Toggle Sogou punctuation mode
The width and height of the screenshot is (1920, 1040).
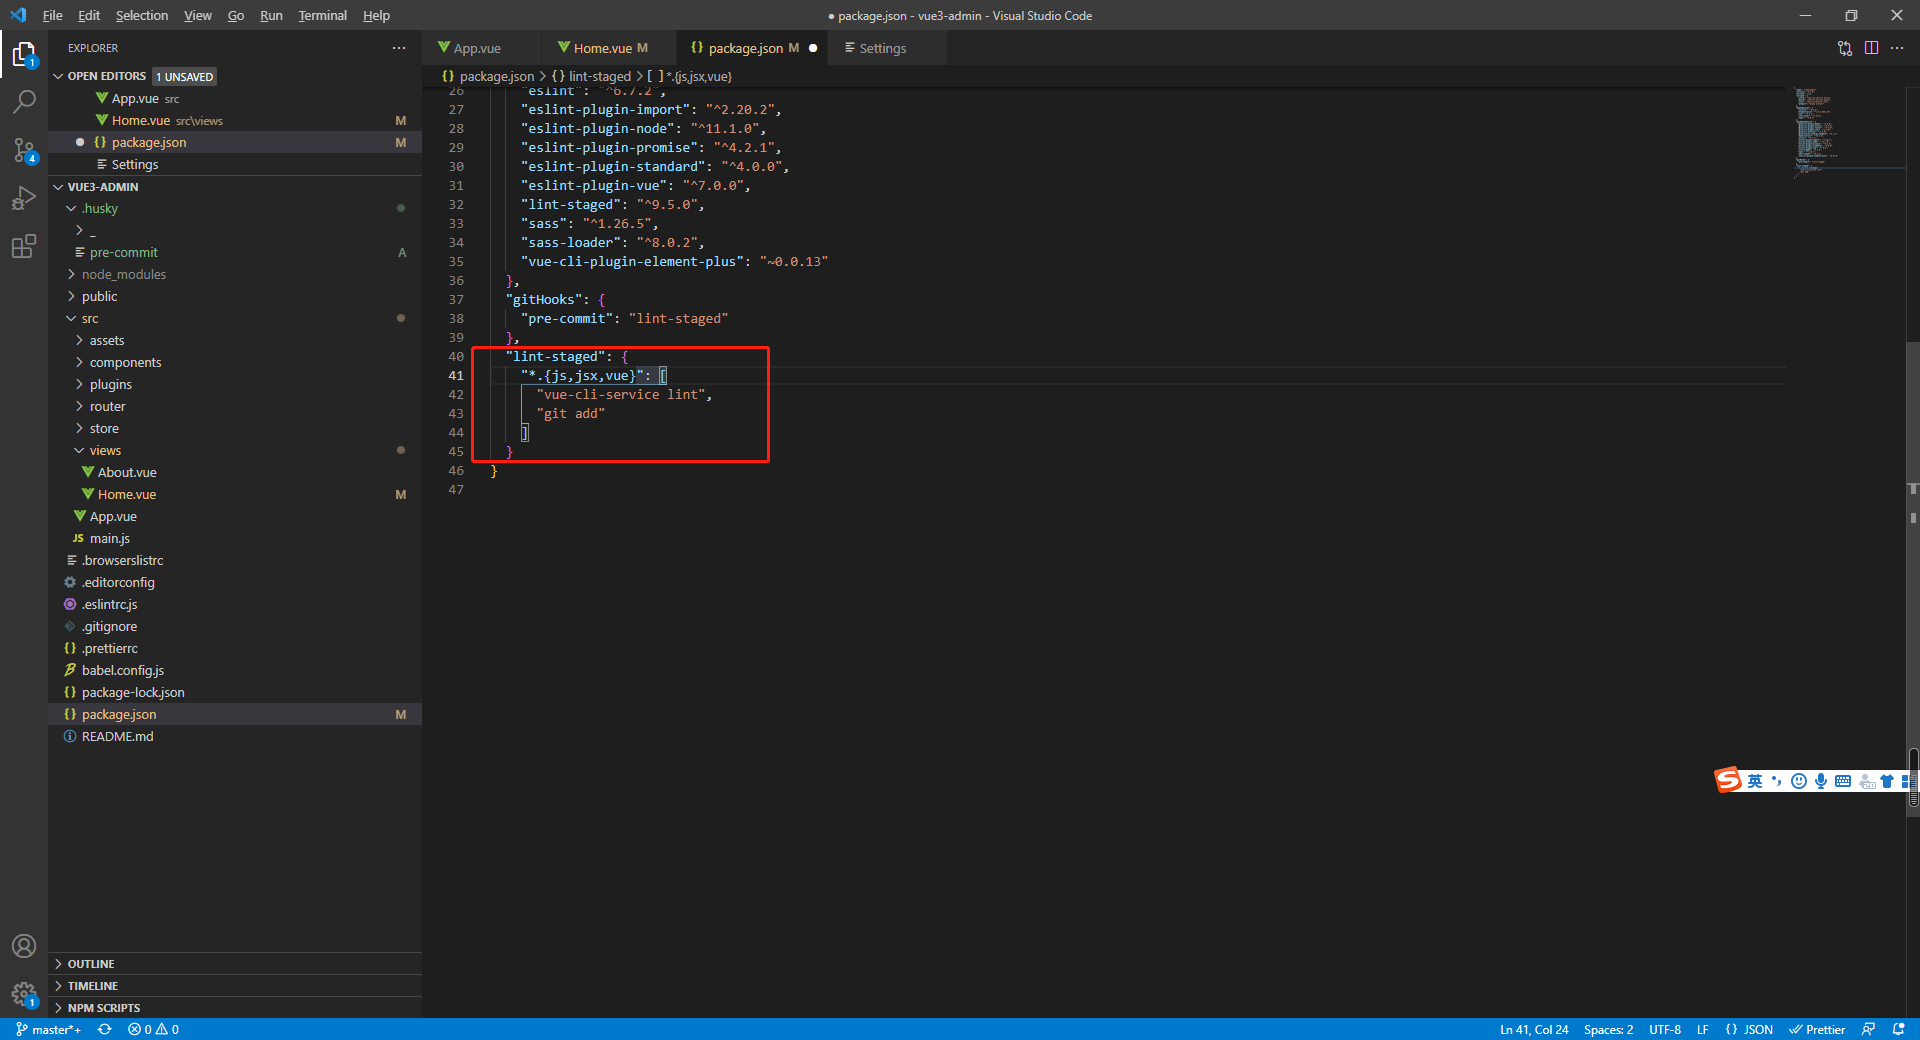click(1776, 781)
